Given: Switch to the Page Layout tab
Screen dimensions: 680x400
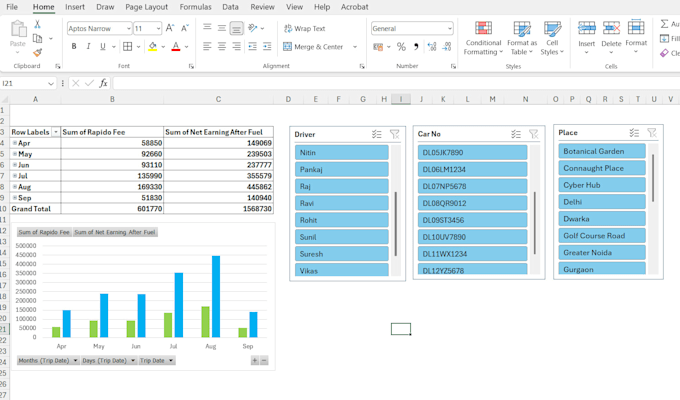Looking at the screenshot, I should 147,7.
